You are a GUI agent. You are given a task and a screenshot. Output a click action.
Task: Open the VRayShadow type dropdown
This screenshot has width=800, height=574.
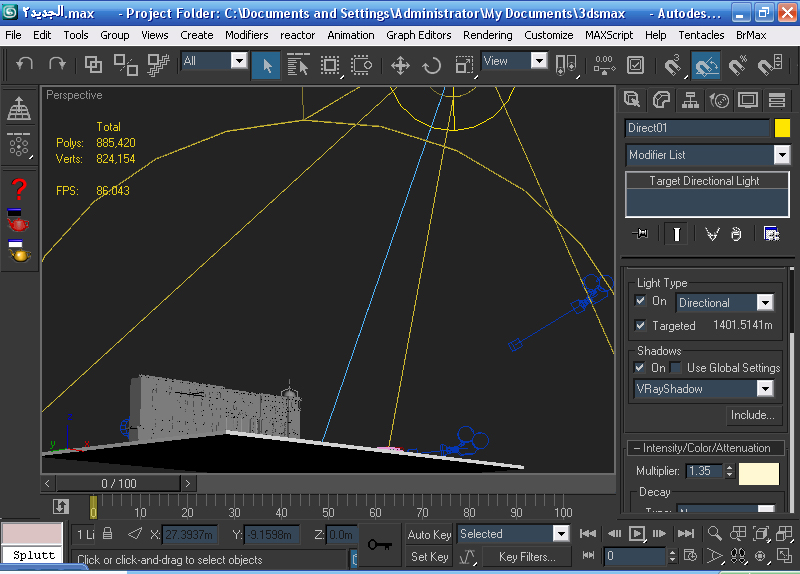765,389
